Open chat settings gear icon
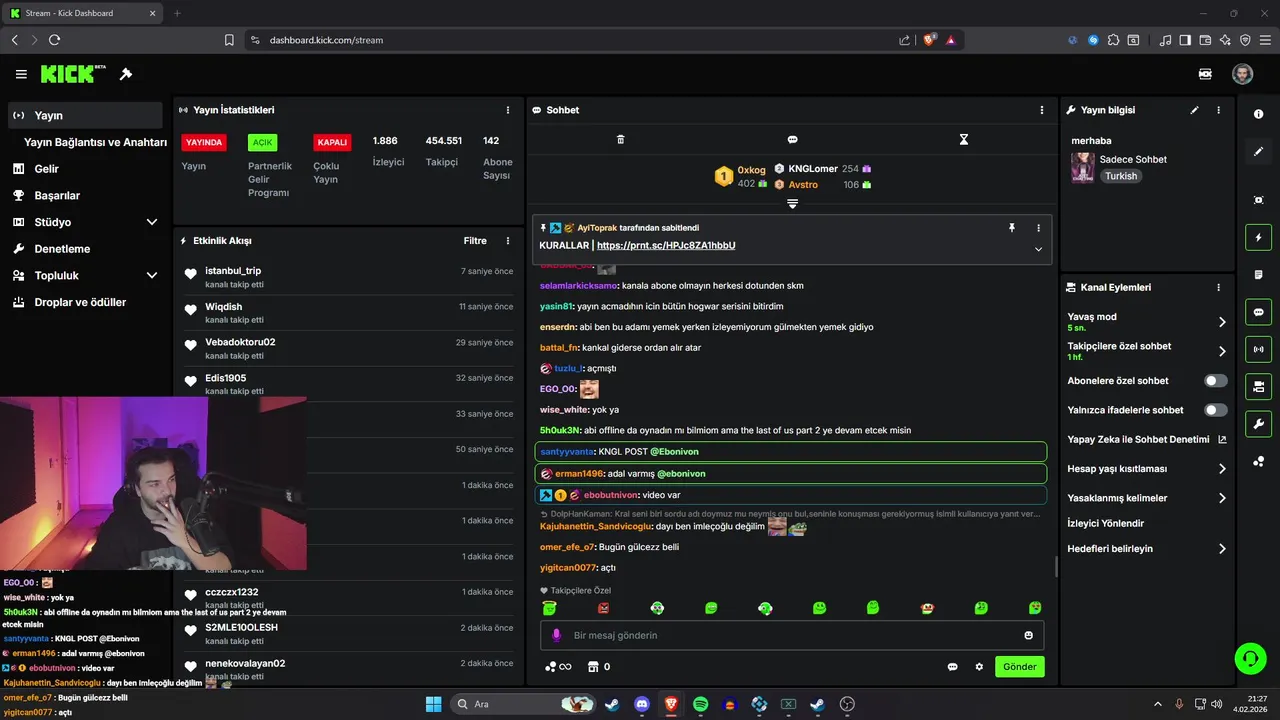The image size is (1280, 720). (x=979, y=667)
